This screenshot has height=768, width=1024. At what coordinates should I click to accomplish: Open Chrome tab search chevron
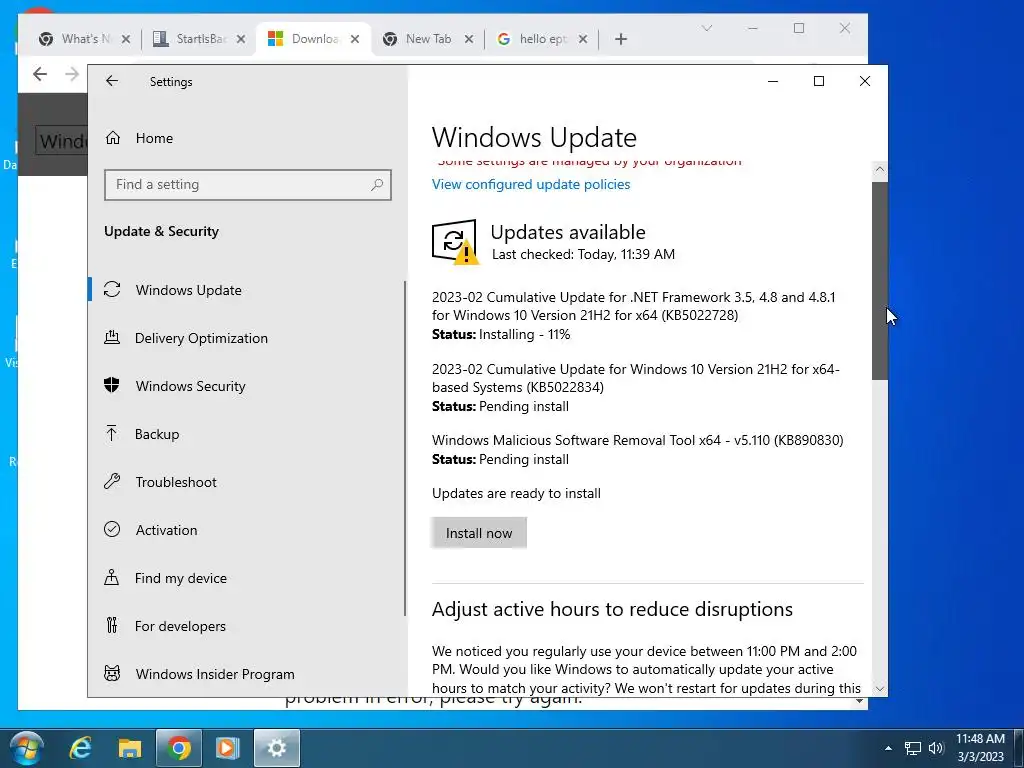click(x=707, y=28)
